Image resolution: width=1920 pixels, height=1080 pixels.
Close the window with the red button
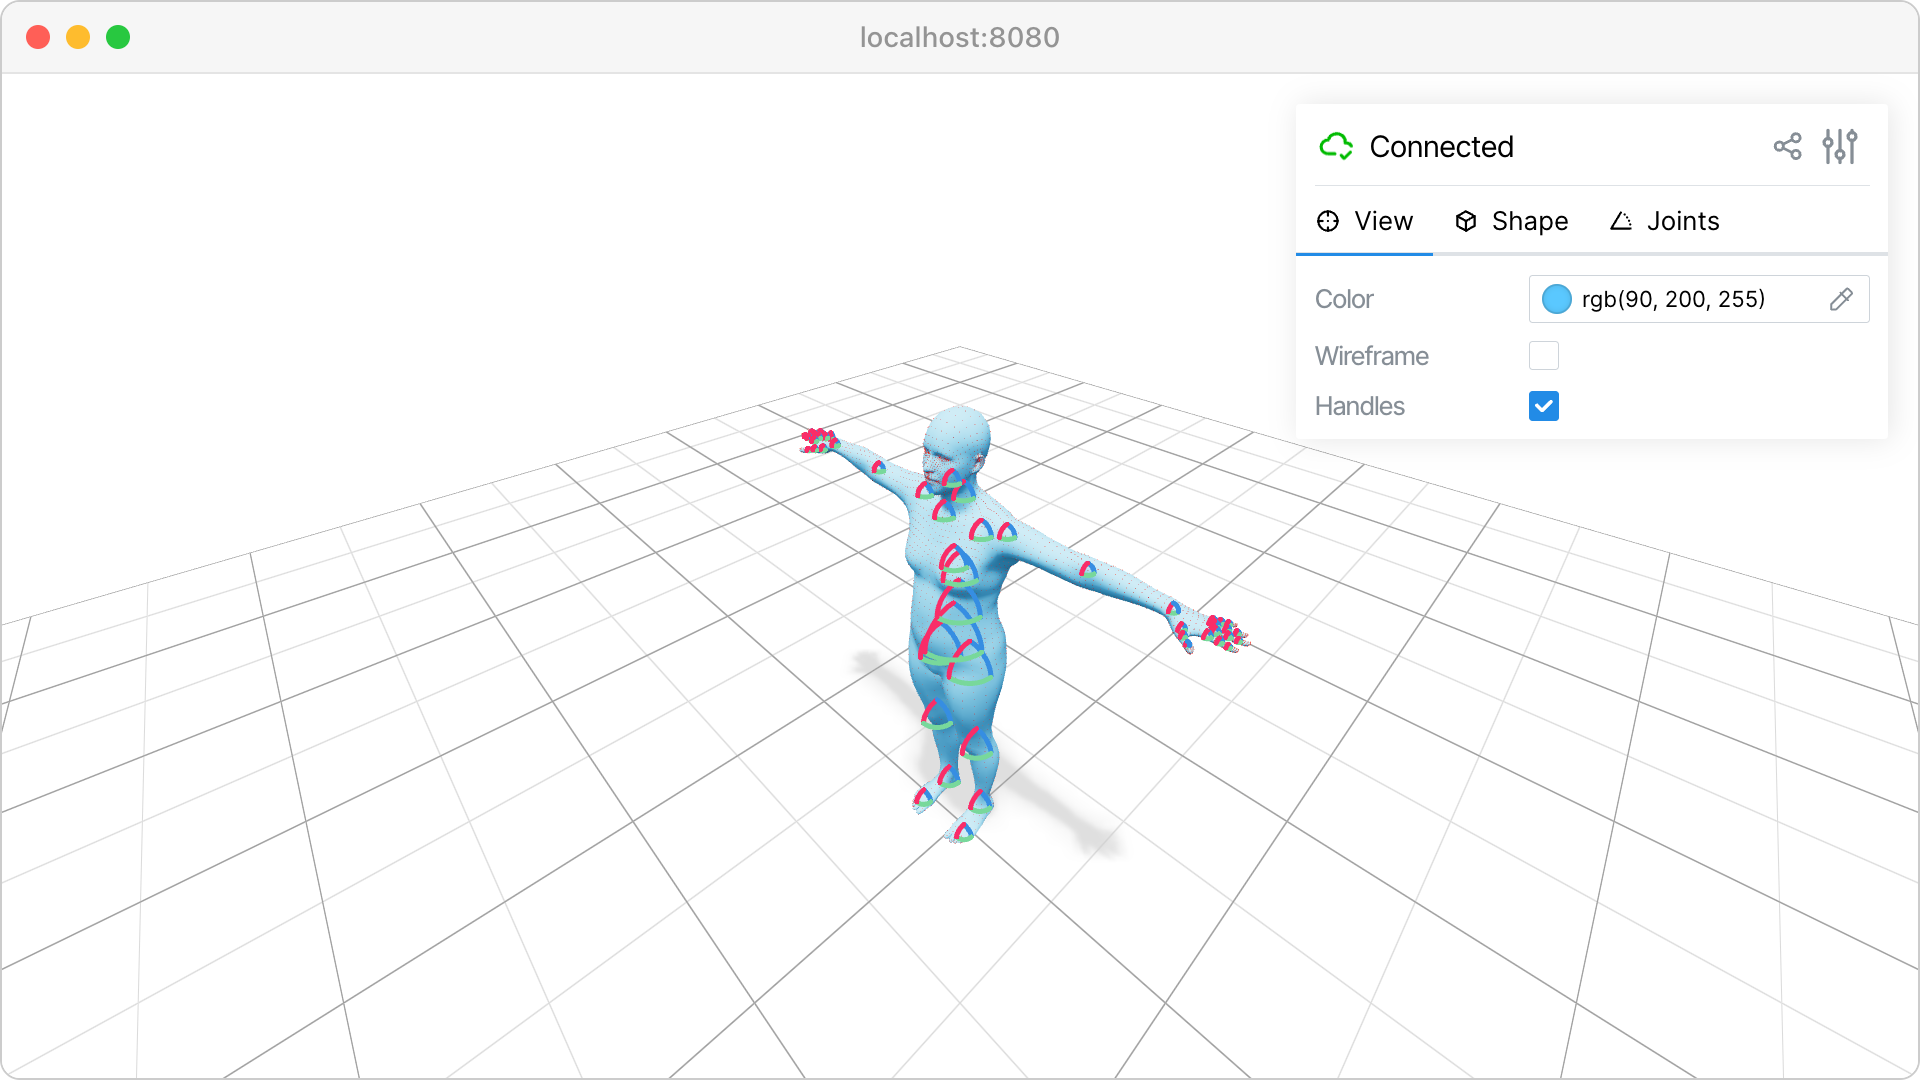38,37
